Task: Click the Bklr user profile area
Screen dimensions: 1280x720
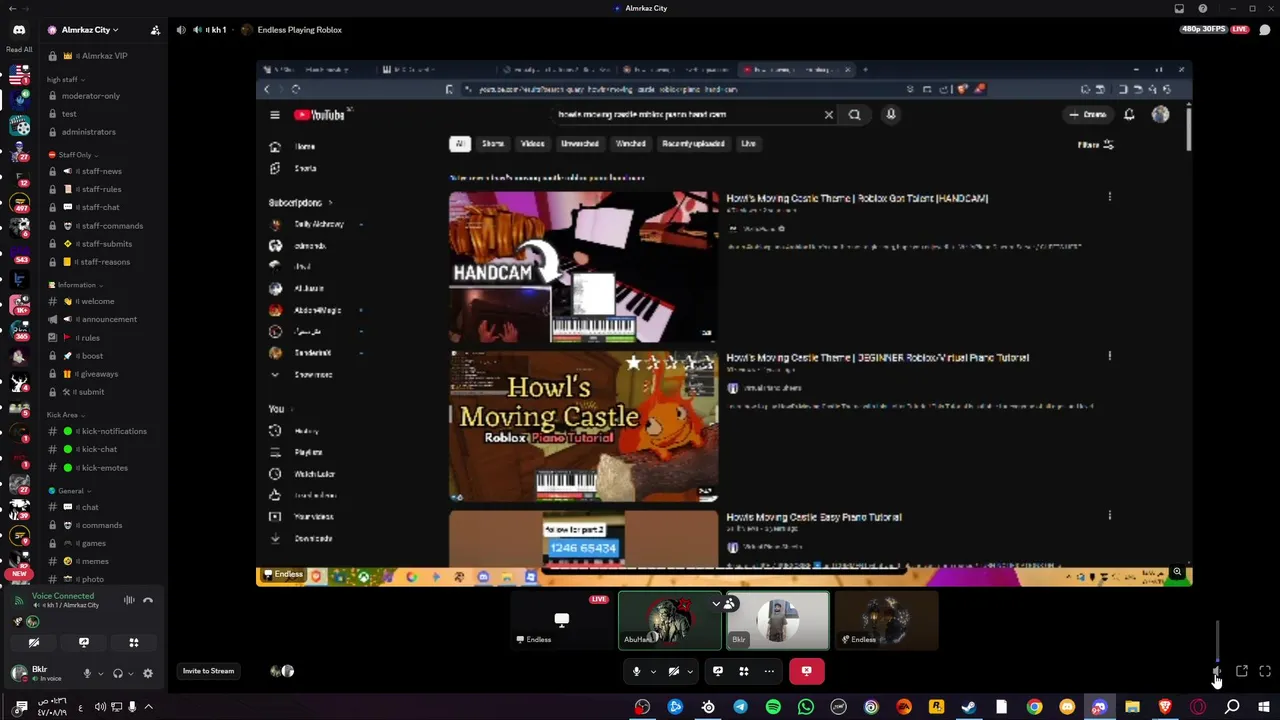Action: [x=42, y=674]
